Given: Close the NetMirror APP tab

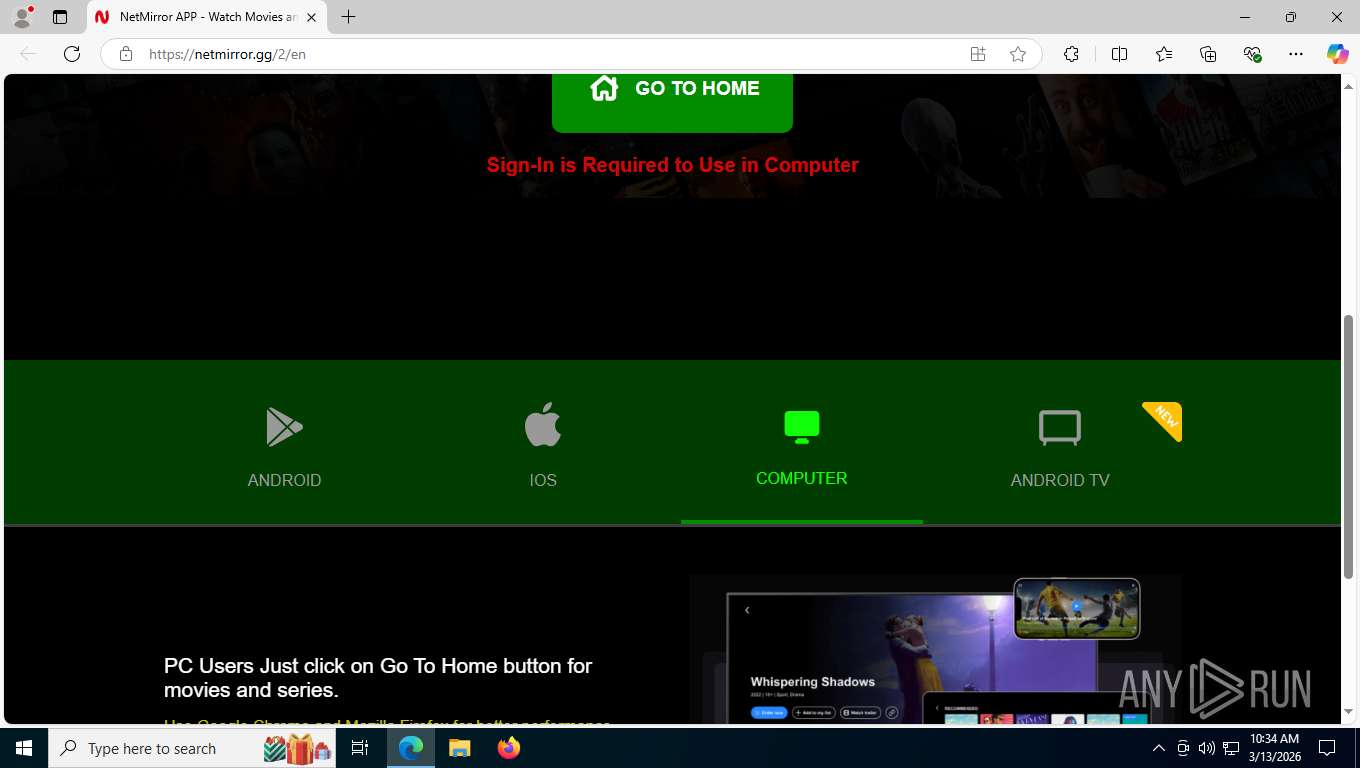Looking at the screenshot, I should (x=311, y=17).
